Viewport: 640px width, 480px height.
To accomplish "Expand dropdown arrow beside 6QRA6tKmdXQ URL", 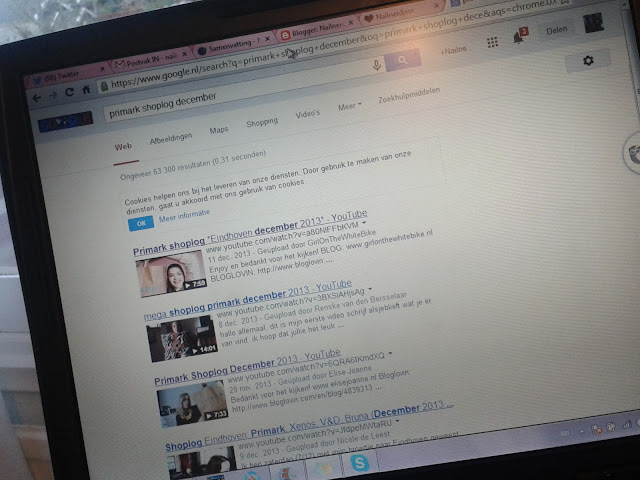I will [x=391, y=353].
